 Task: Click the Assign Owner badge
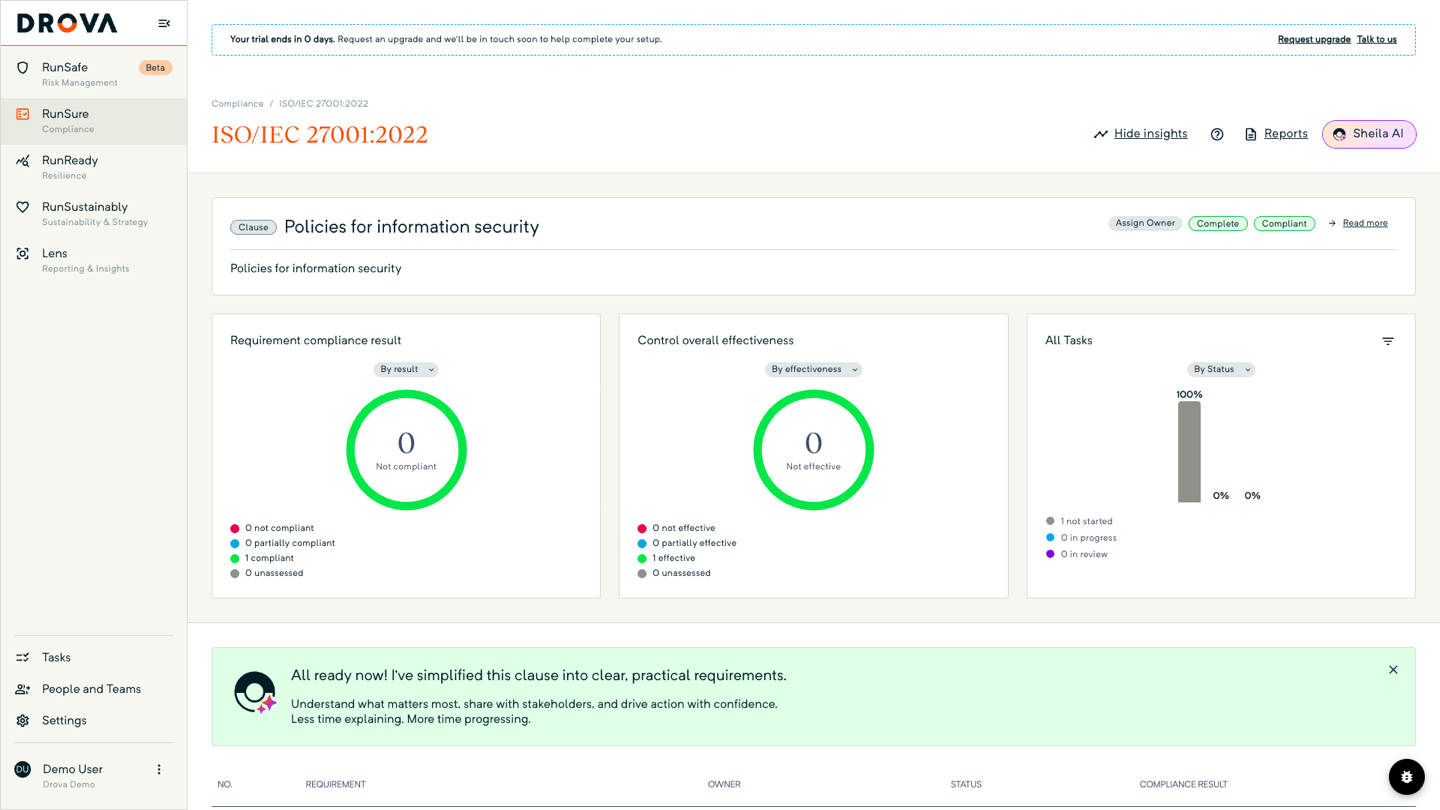pyautogui.click(x=1145, y=223)
